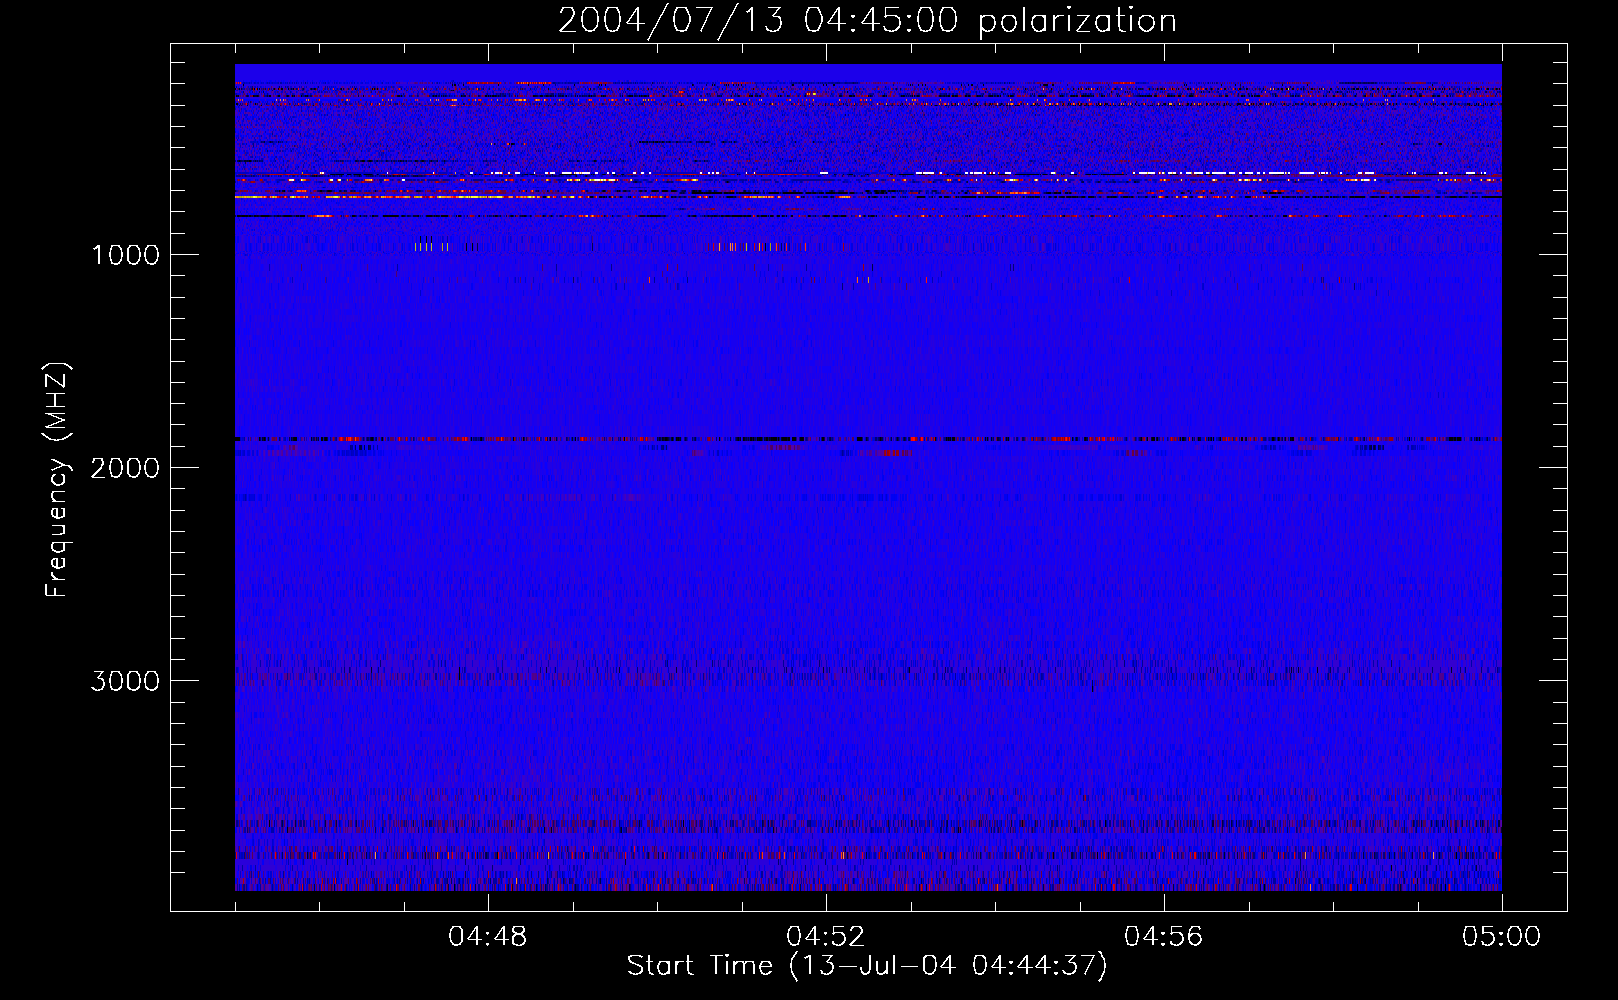Click the red-black interference line near 1900 MHz
The height and width of the screenshot is (1000, 1618).
(868, 439)
